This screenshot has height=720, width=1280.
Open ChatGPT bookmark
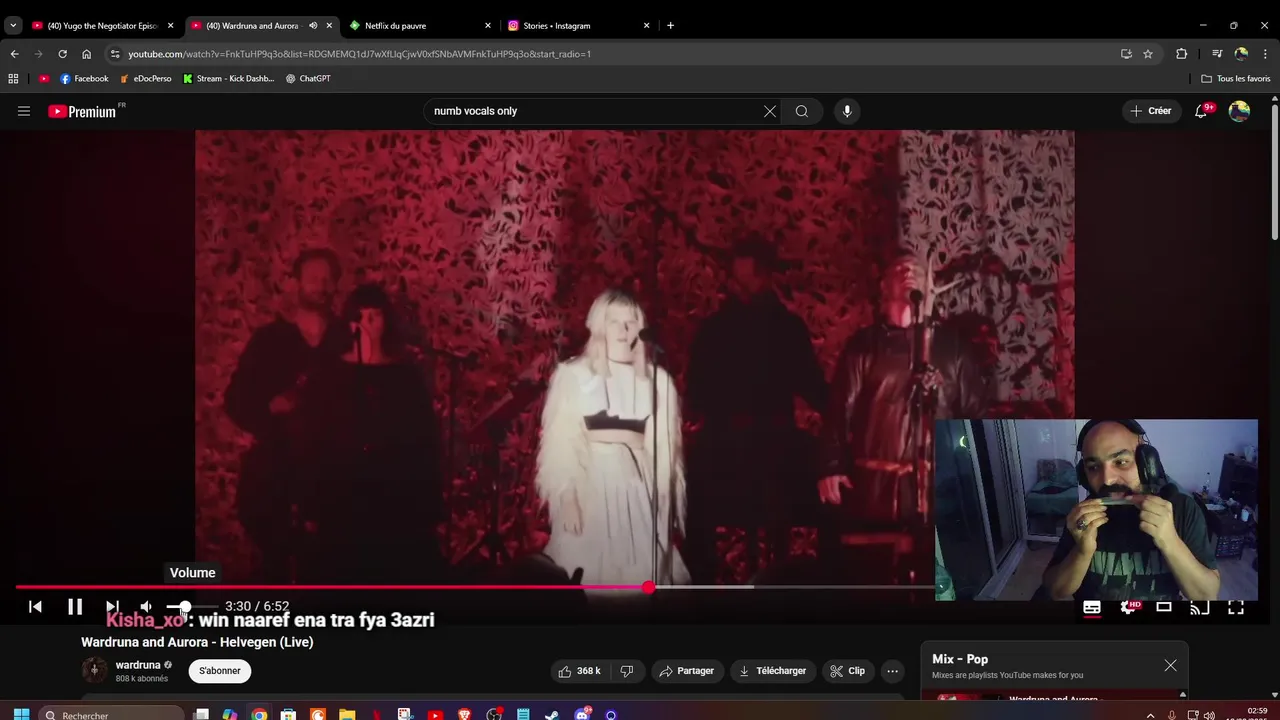[308, 78]
